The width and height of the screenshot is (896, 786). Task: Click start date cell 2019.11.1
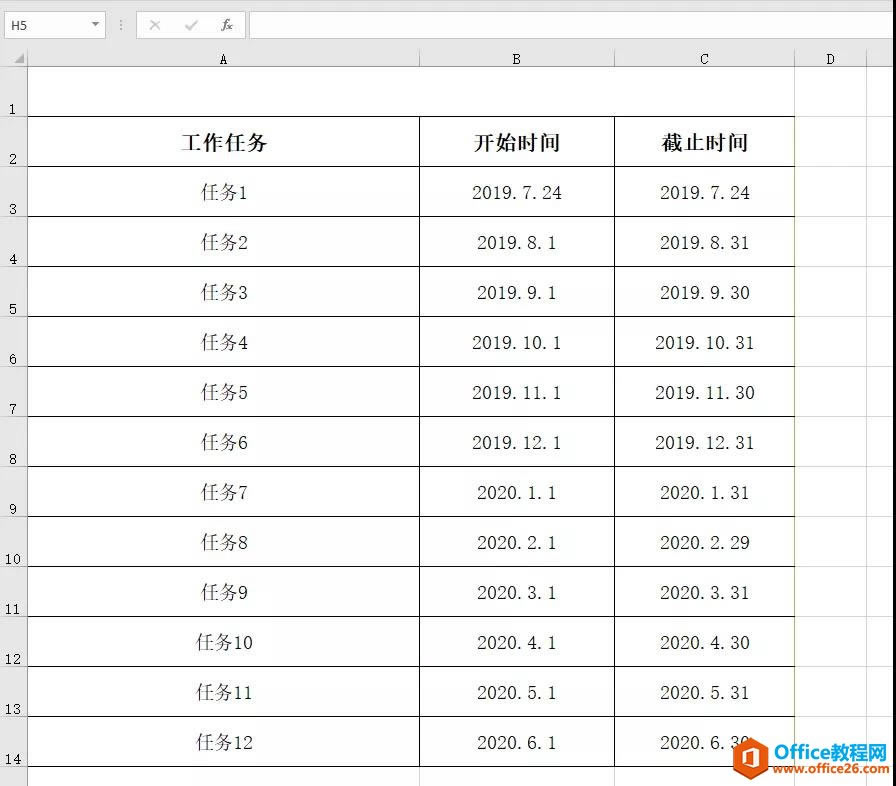517,392
